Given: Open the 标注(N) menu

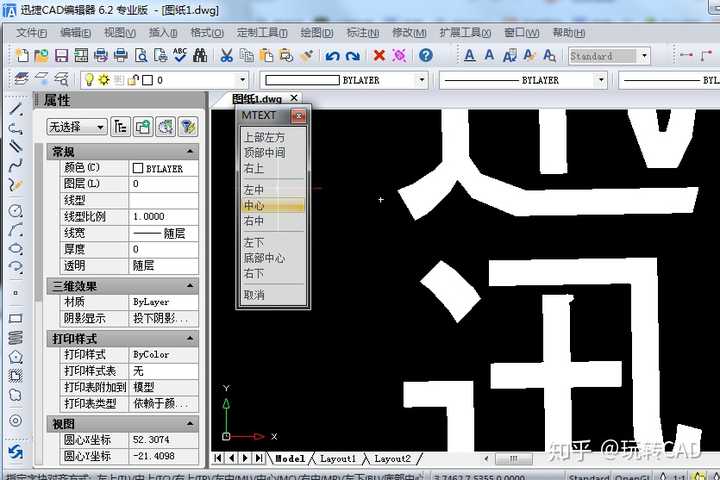Looking at the screenshot, I should [x=363, y=33].
